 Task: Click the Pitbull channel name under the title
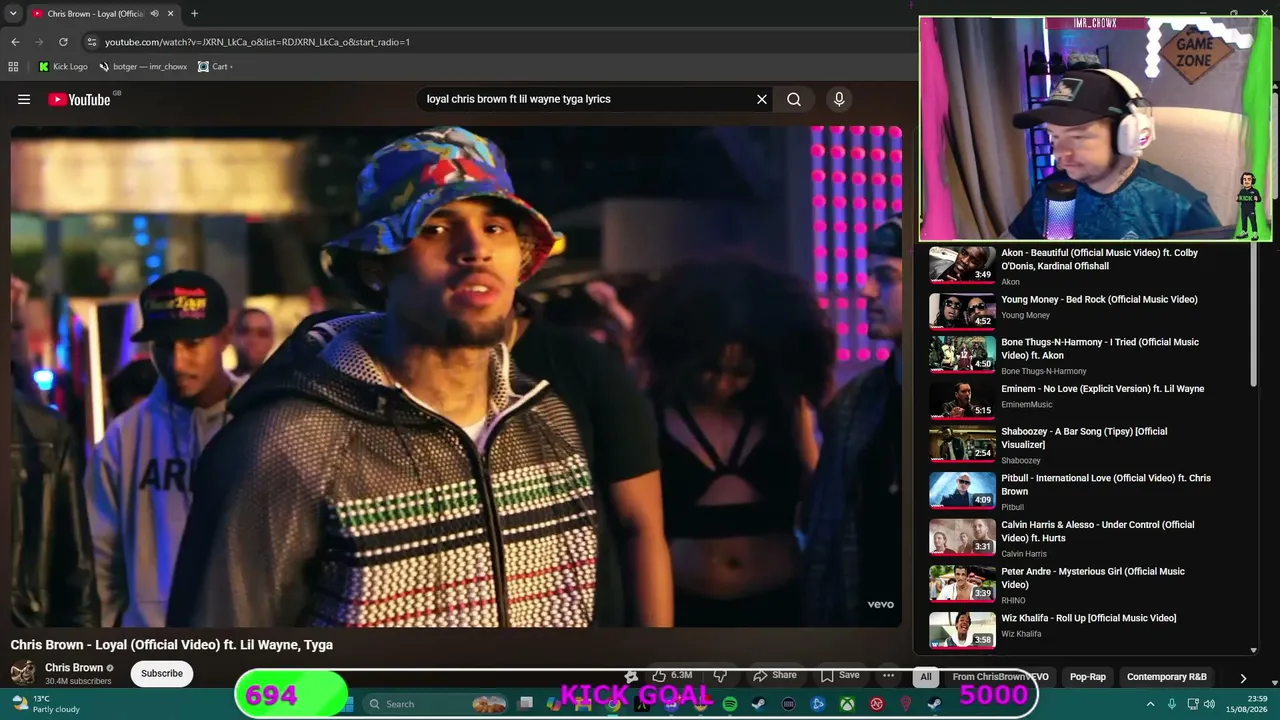click(1012, 507)
